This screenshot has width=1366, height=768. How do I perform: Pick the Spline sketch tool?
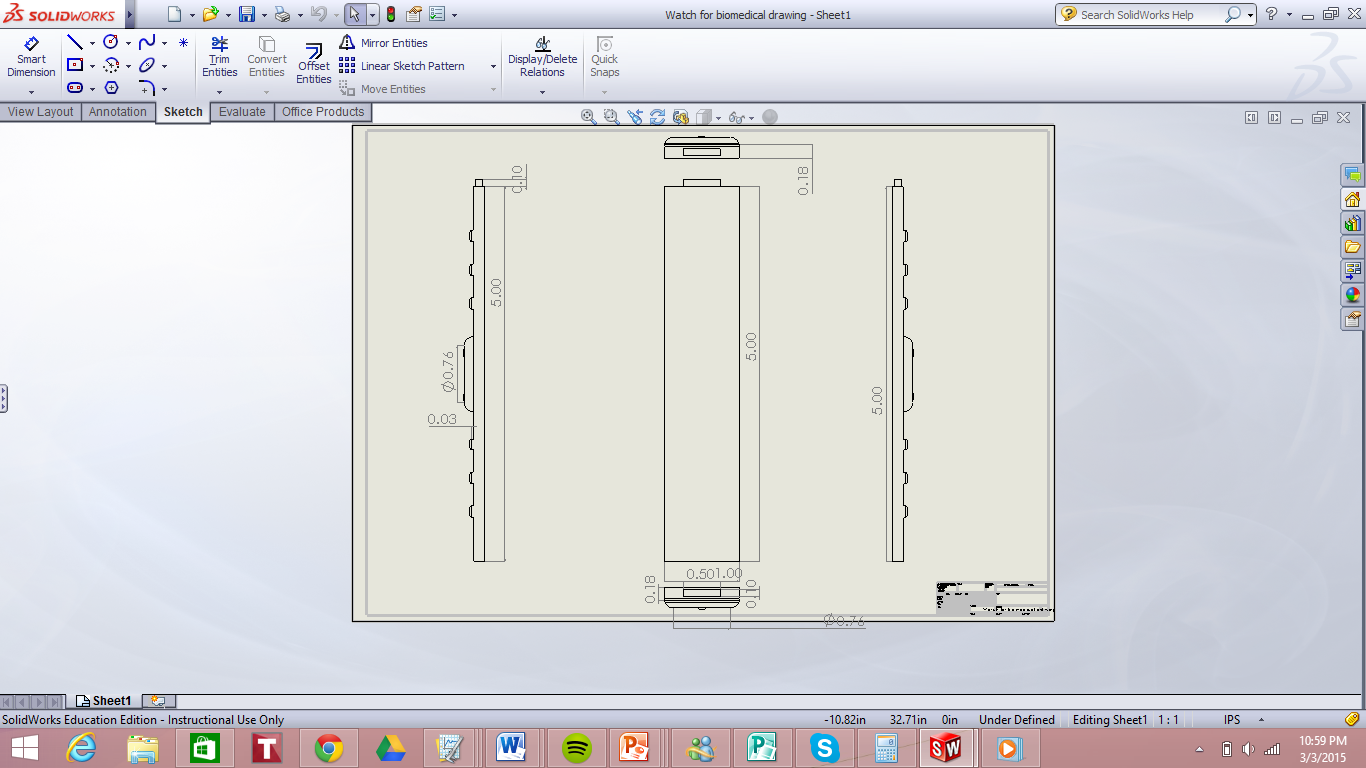[147, 42]
